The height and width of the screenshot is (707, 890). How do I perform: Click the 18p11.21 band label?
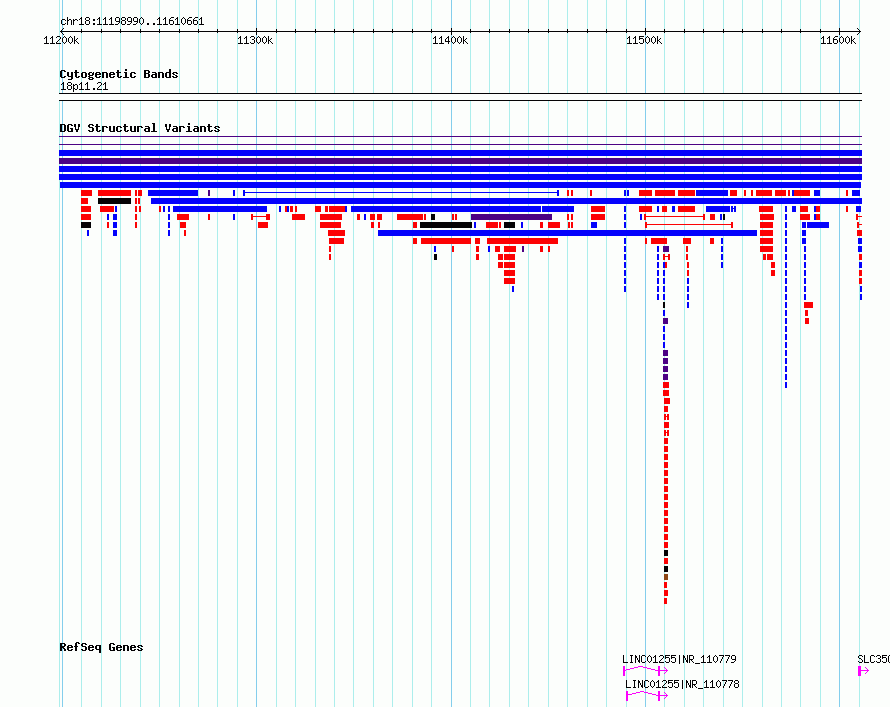click(x=84, y=87)
